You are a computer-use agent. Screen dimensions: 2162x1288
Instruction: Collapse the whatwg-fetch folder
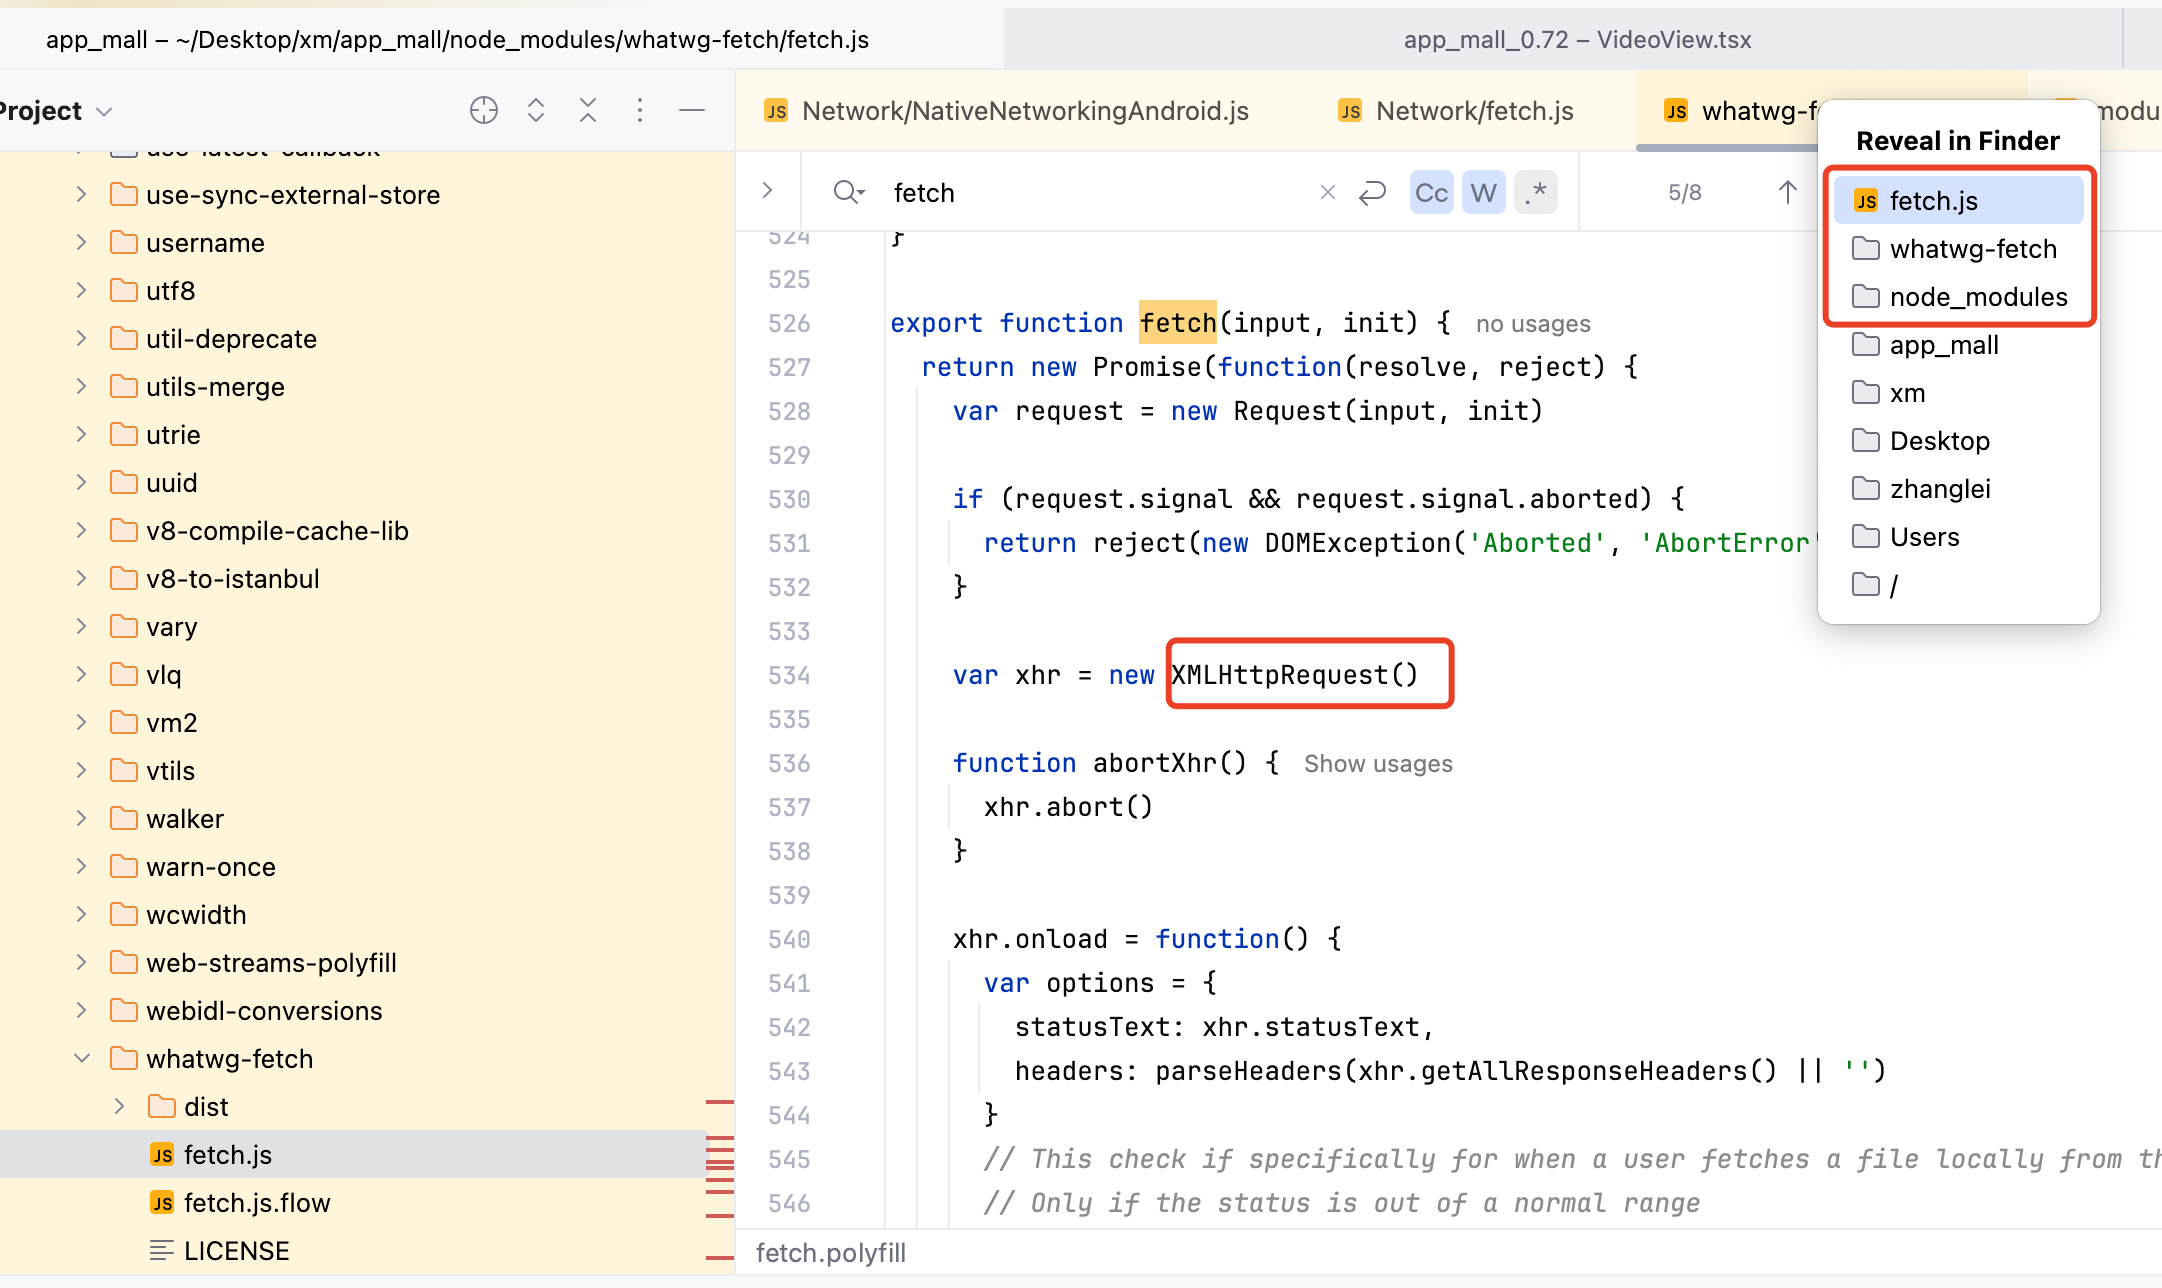(x=82, y=1058)
